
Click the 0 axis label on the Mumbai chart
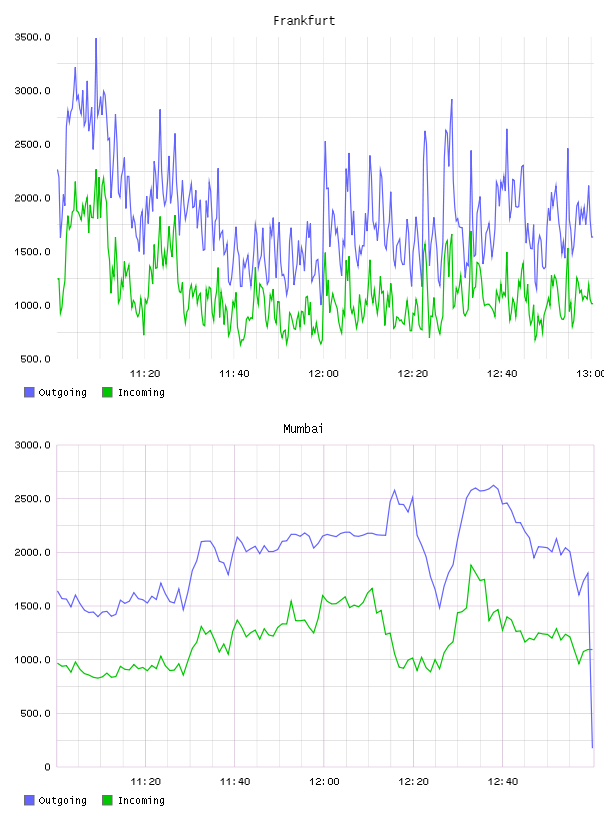click(x=47, y=767)
